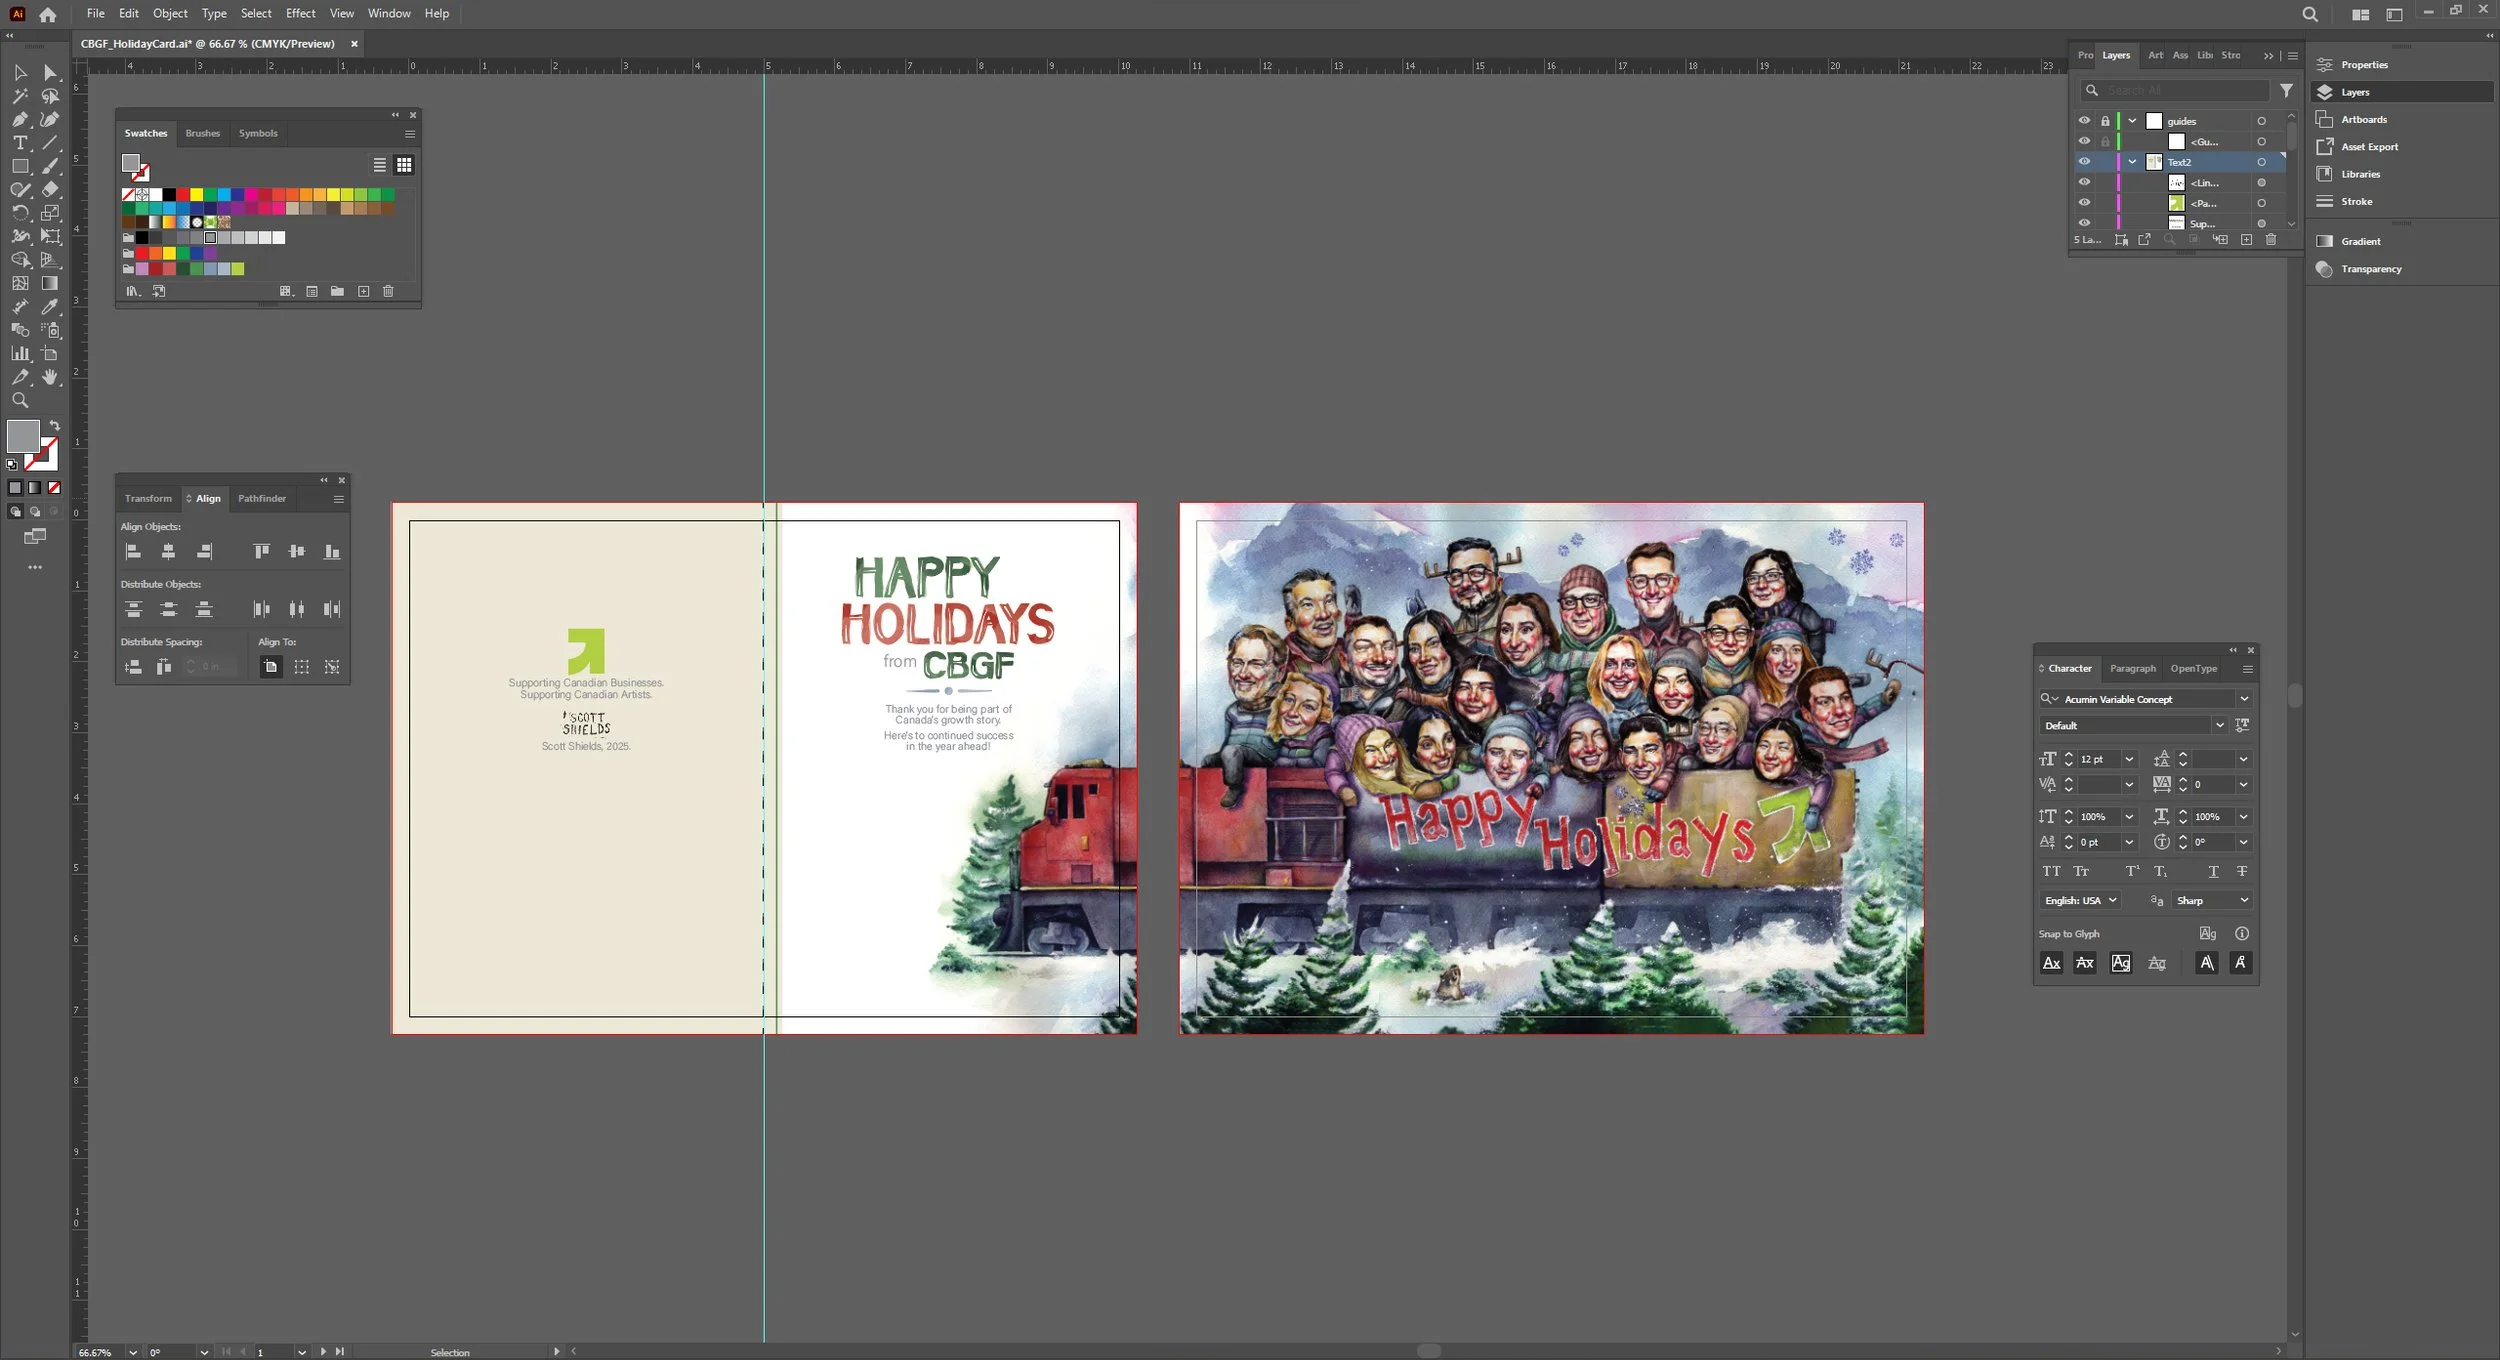Choose the Eyedropper tool
The width and height of the screenshot is (2500, 1360).
click(50, 306)
